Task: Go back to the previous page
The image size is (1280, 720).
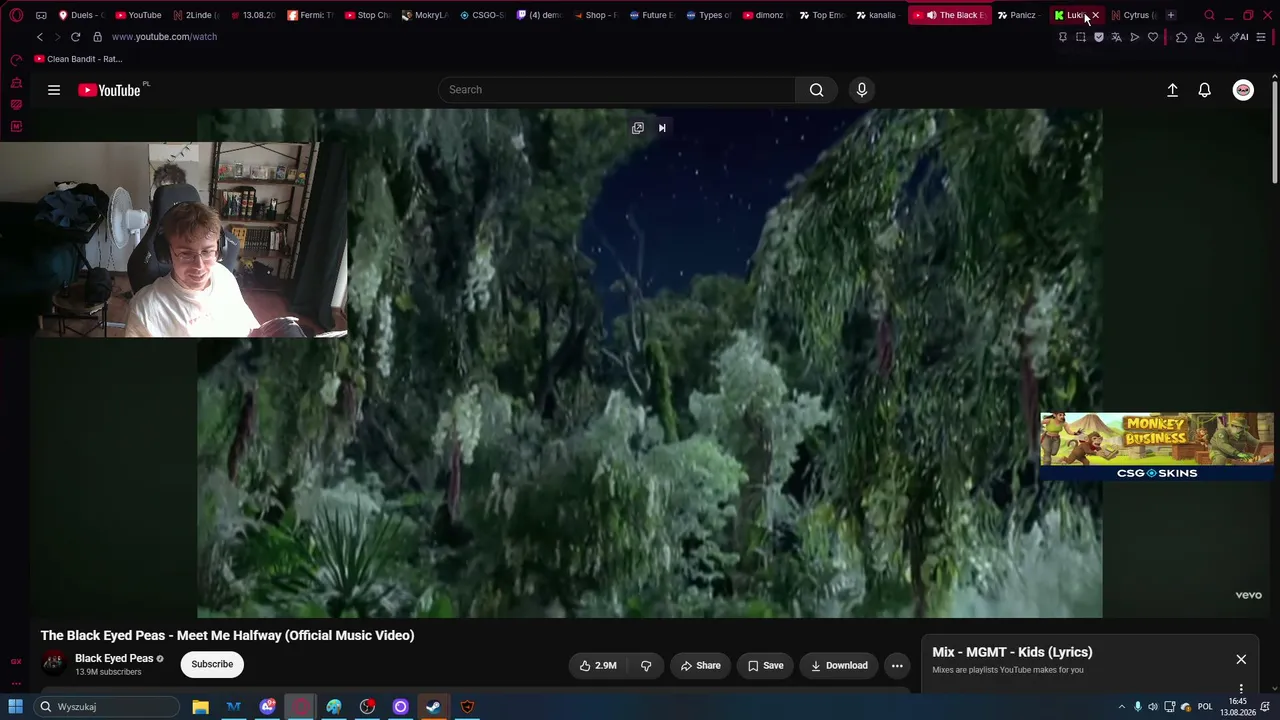Action: [39, 37]
